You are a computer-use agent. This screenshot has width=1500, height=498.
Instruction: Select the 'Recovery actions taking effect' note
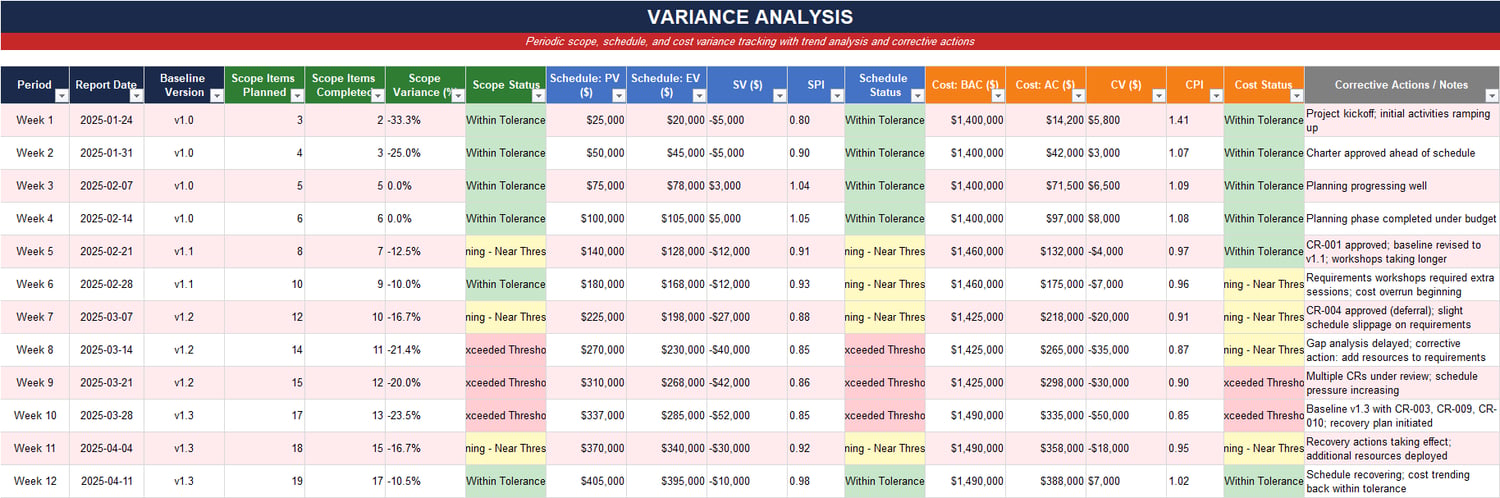(1402, 448)
